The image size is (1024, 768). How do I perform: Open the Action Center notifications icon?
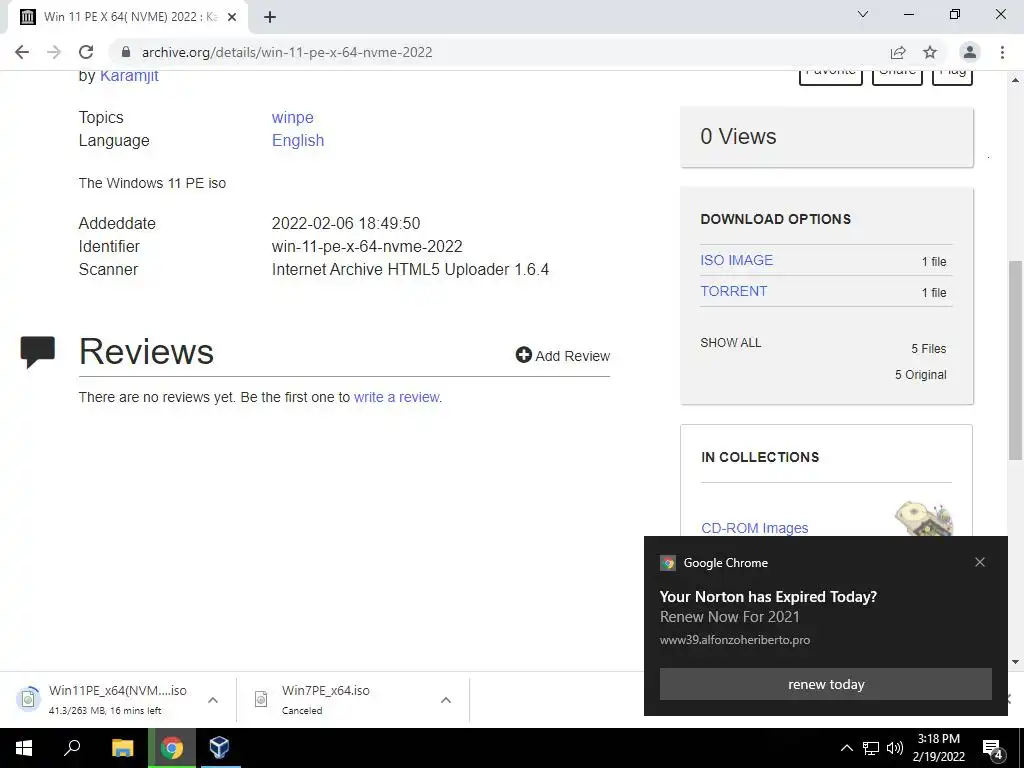993,748
